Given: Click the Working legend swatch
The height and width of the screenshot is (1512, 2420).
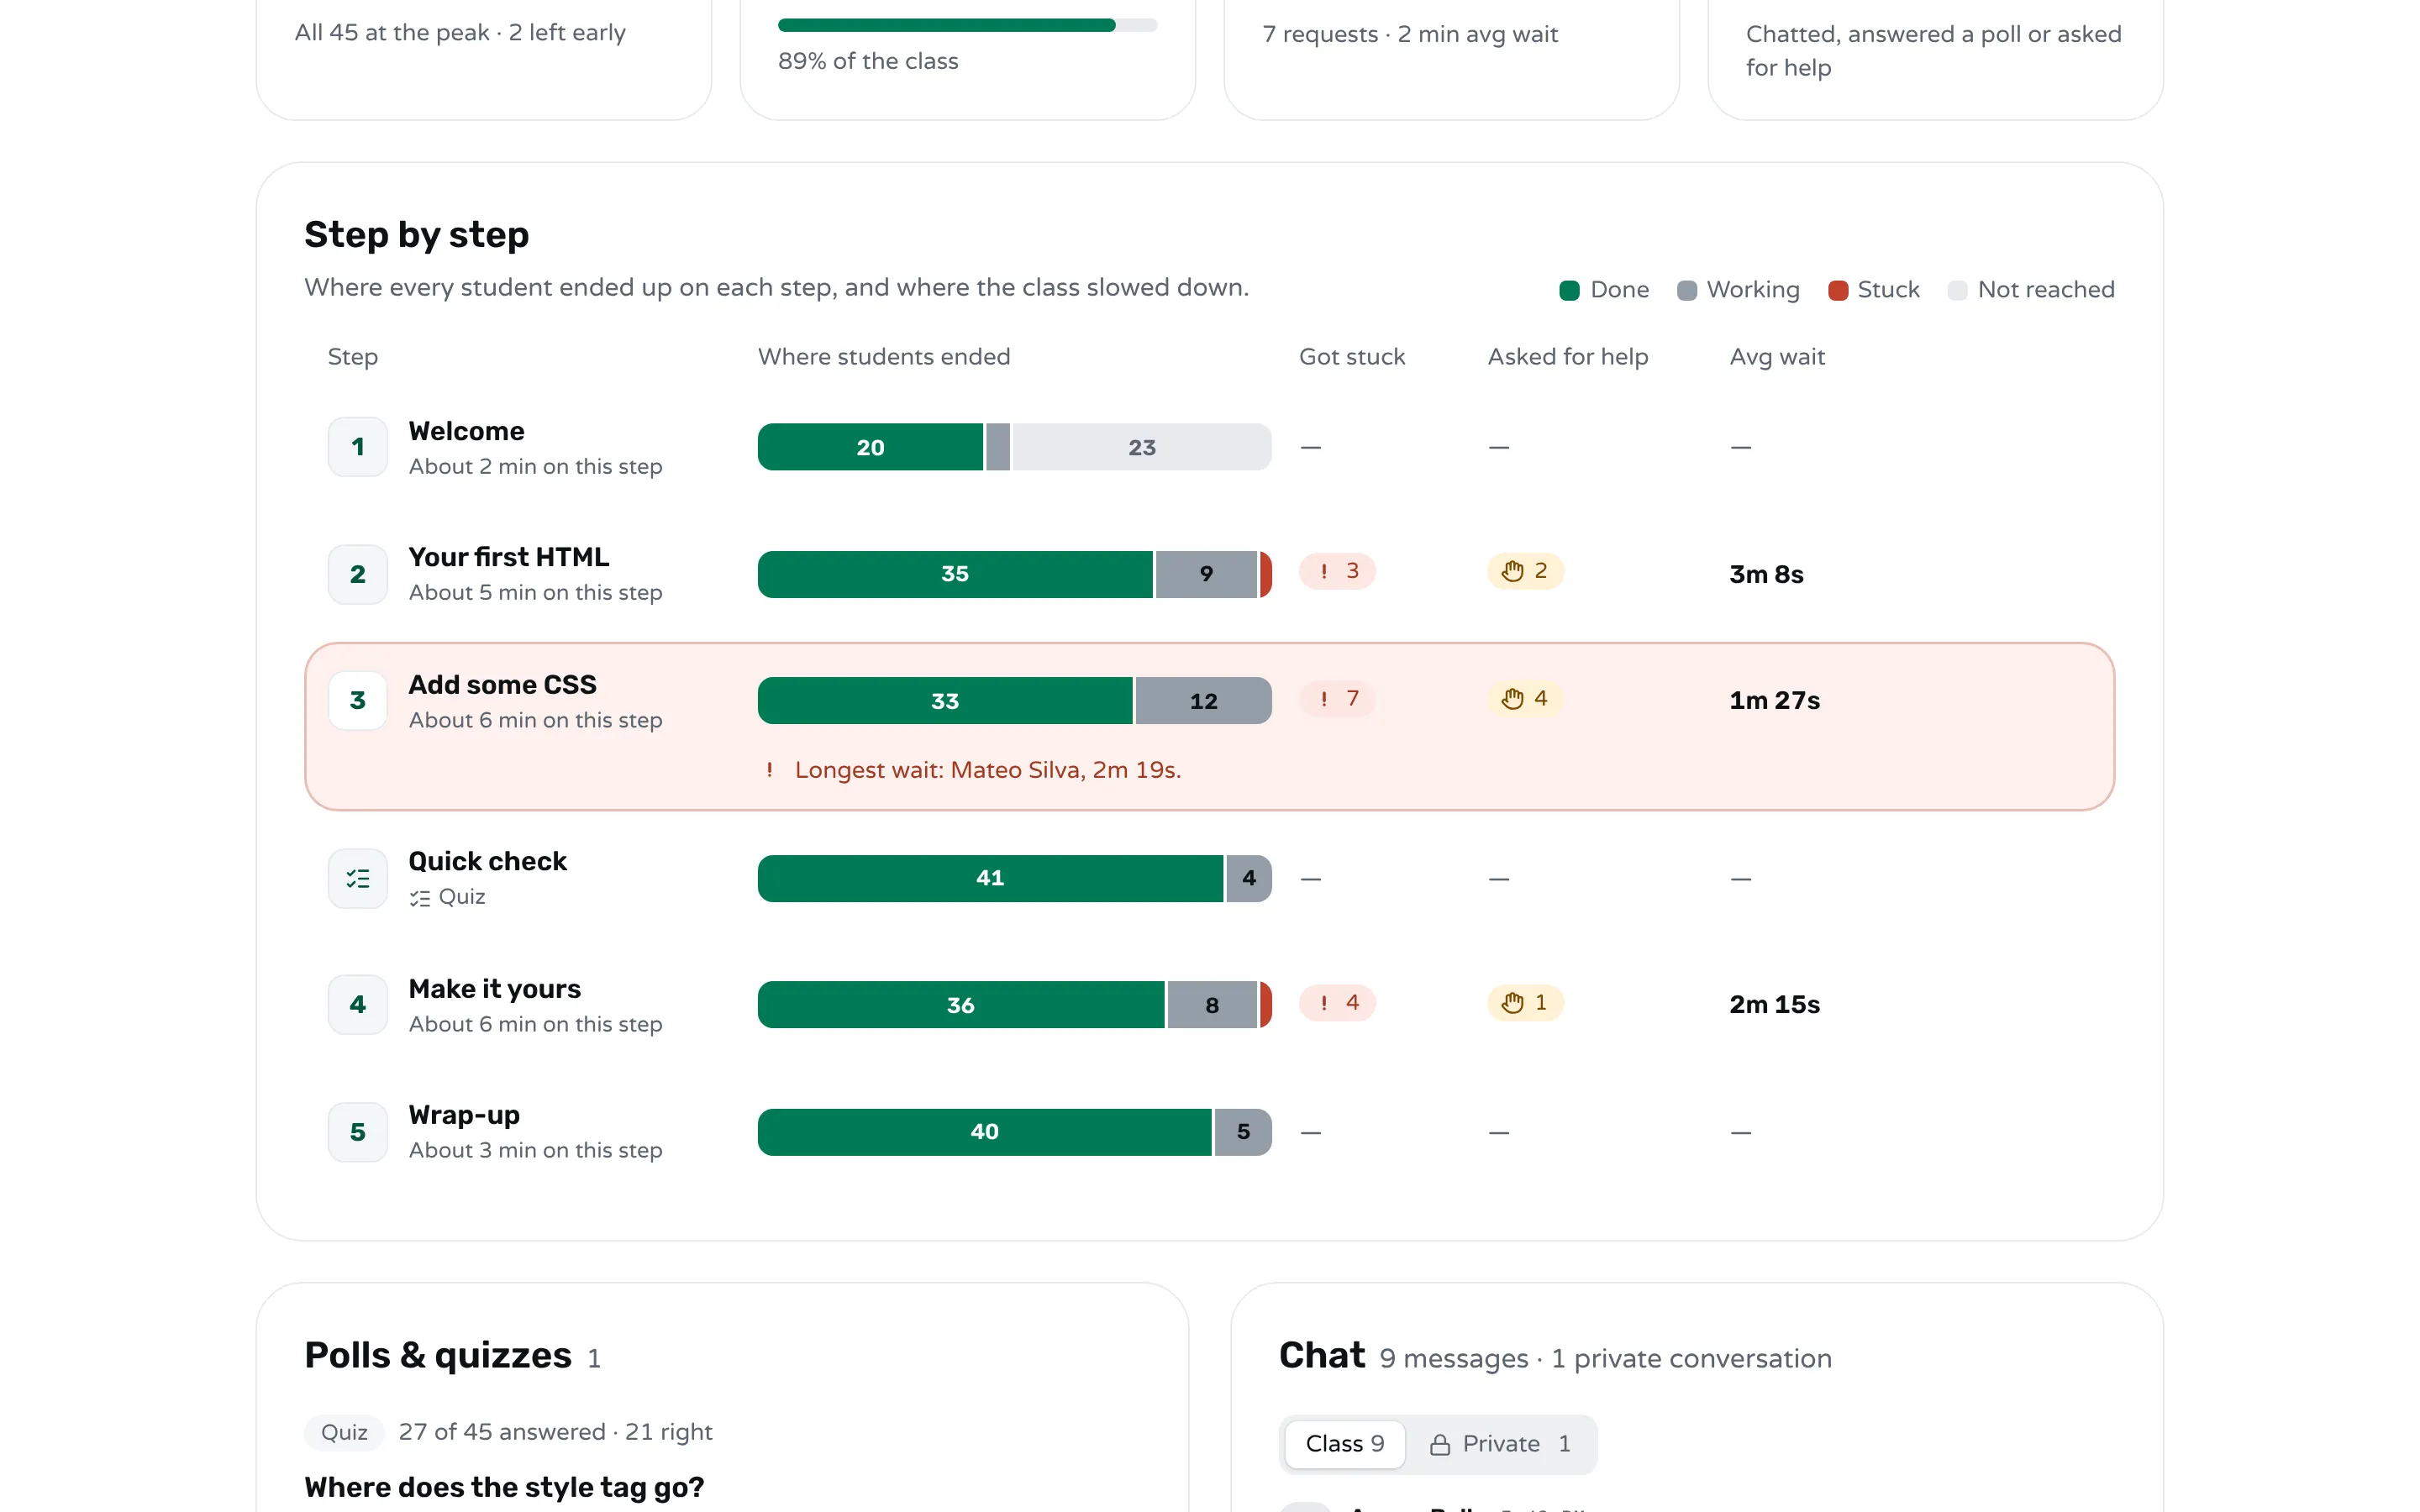Looking at the screenshot, I should coord(1686,290).
